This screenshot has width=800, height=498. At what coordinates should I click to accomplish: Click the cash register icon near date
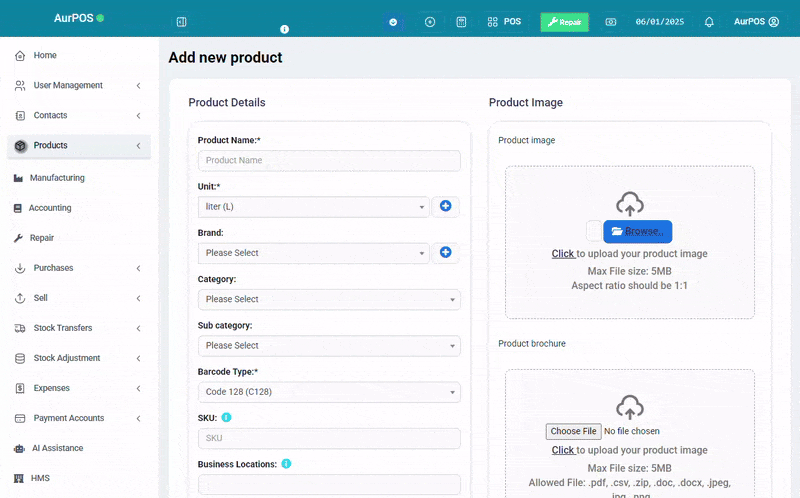(x=611, y=22)
